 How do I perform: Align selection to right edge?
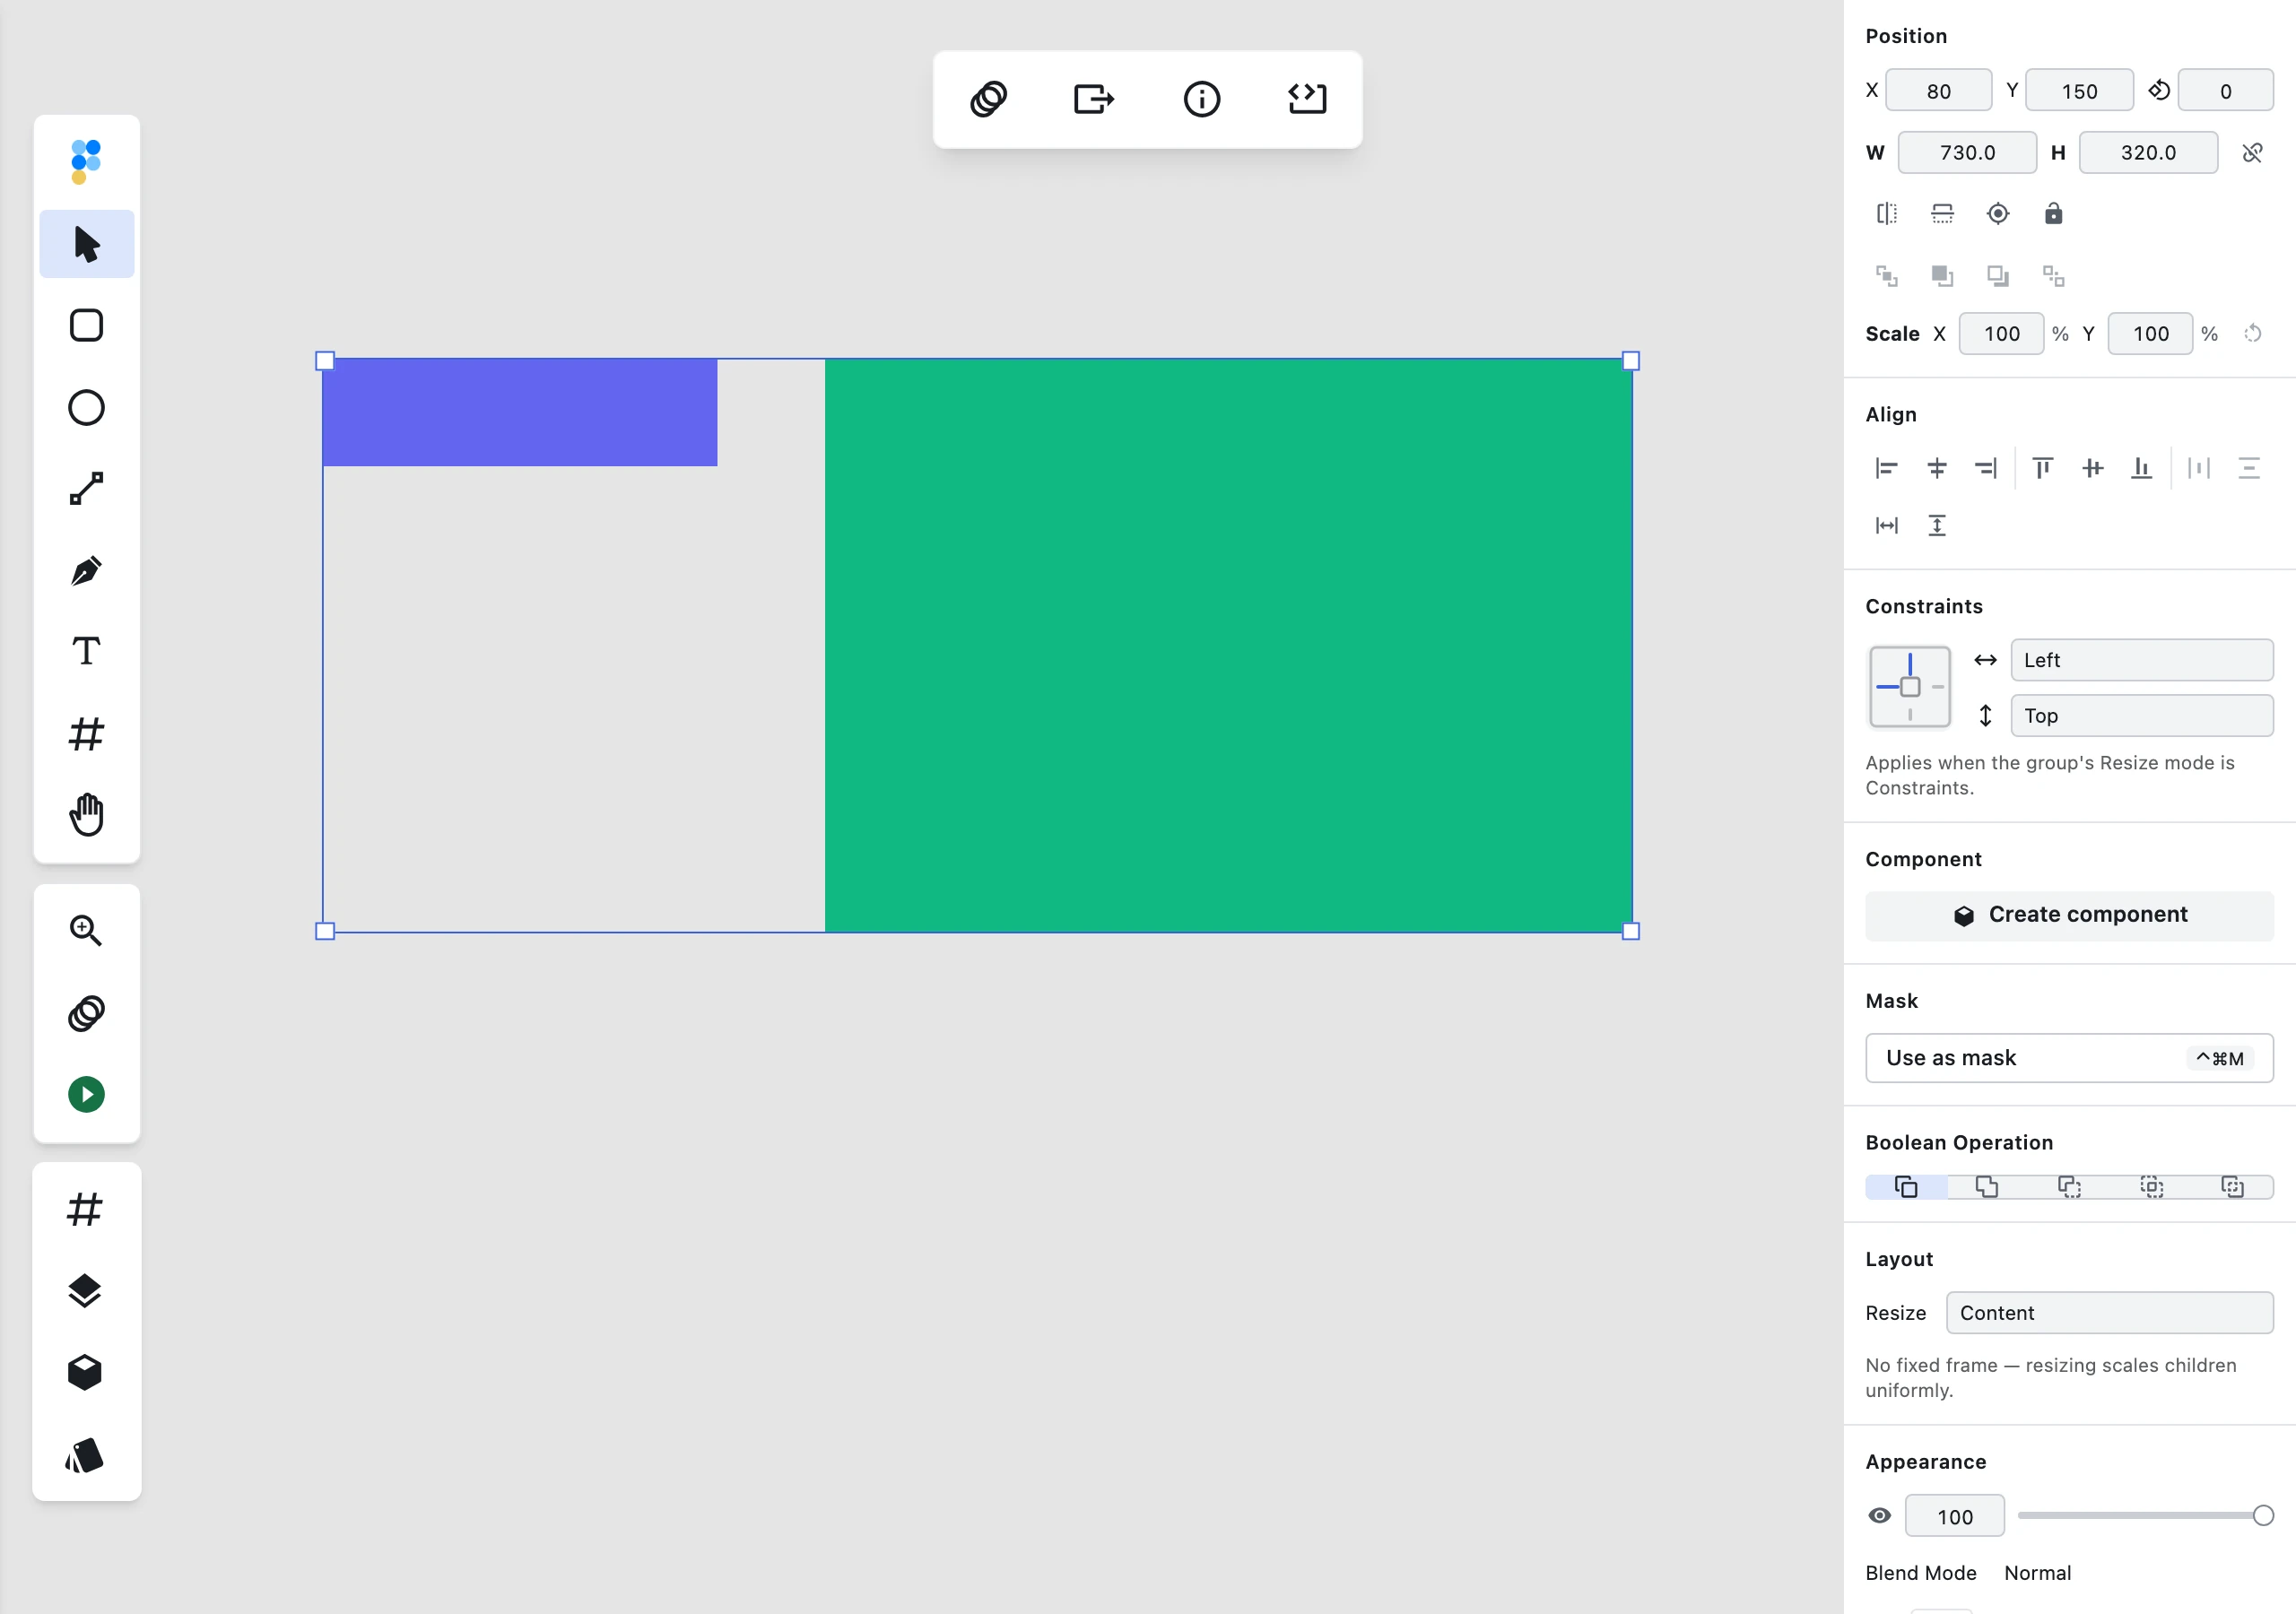(x=1986, y=468)
